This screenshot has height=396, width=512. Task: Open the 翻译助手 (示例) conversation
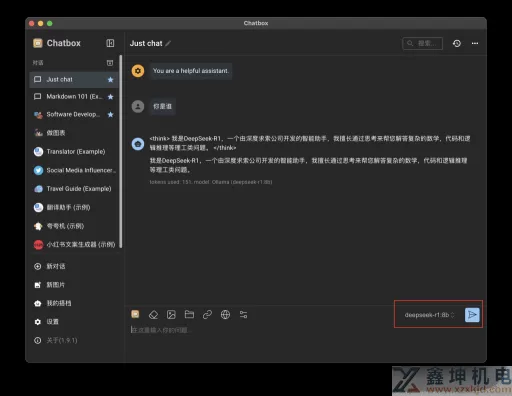(74, 207)
